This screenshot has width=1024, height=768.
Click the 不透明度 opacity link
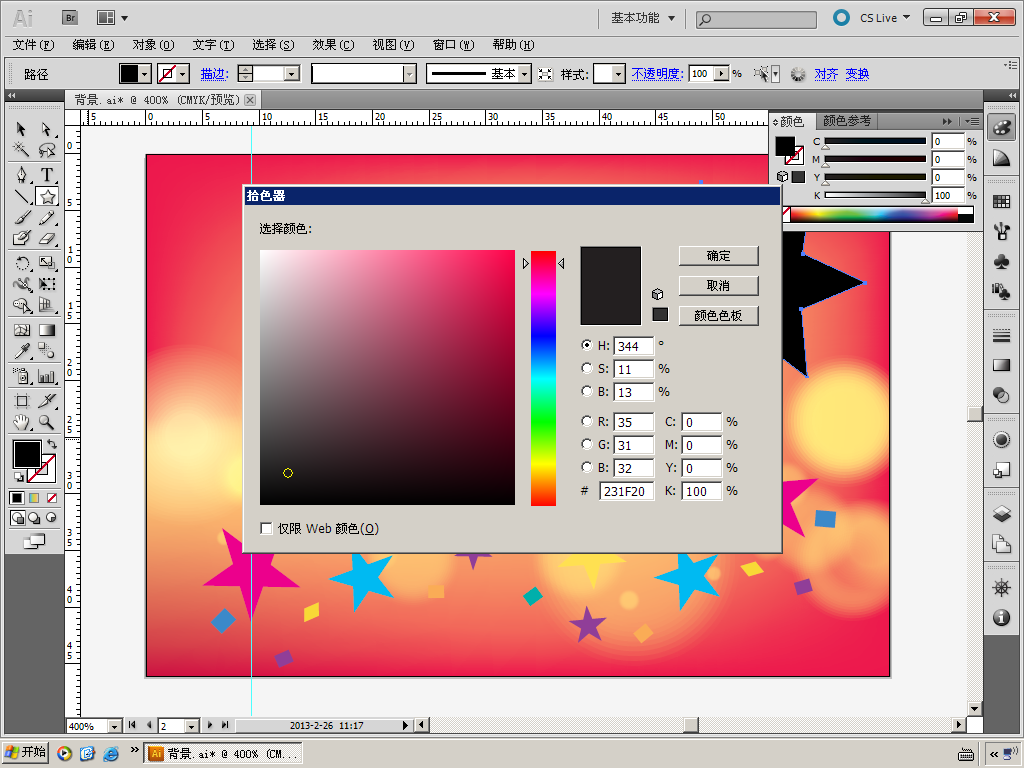click(x=657, y=74)
